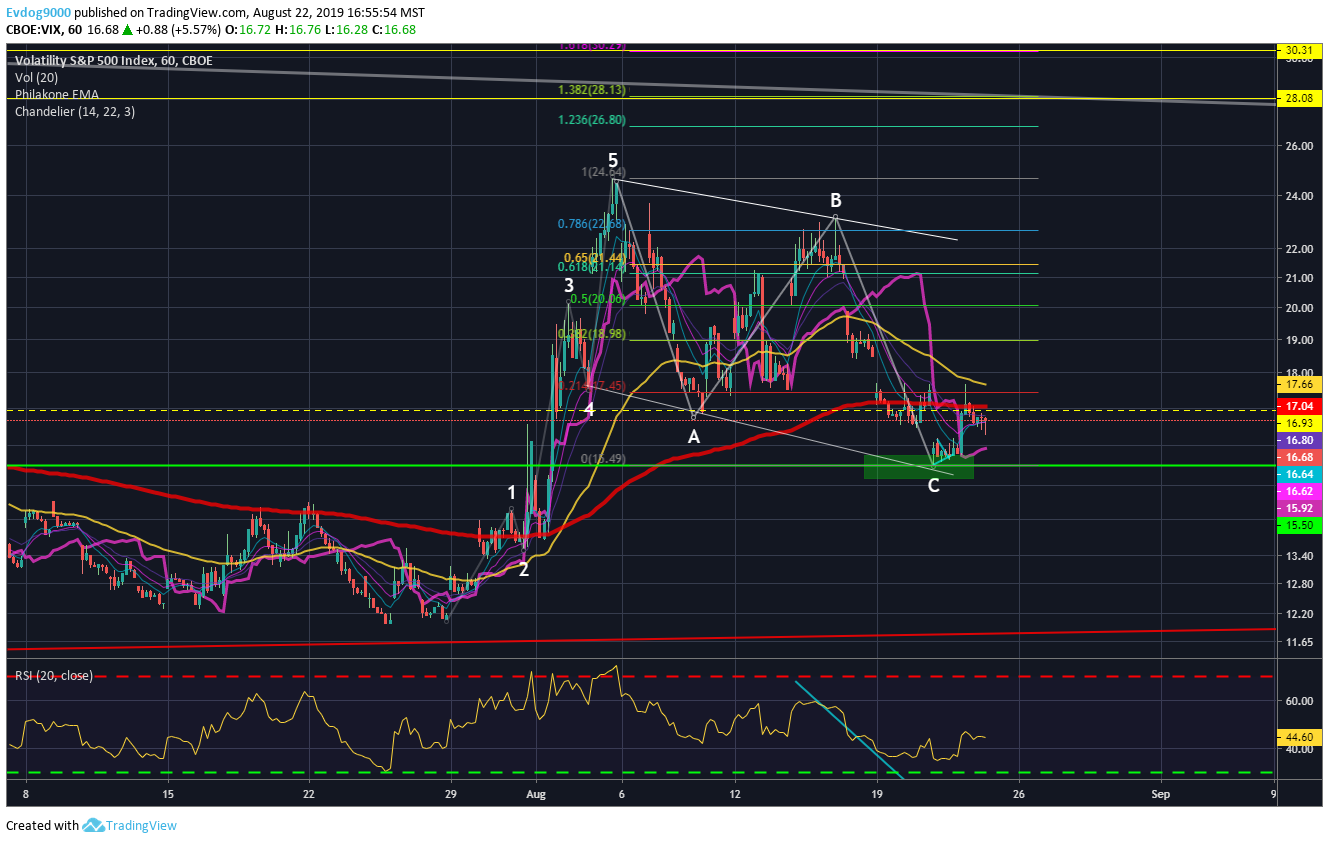Click the 28.08 yellow price label
Viewport: 1329px width, 843px height.
(1299, 98)
